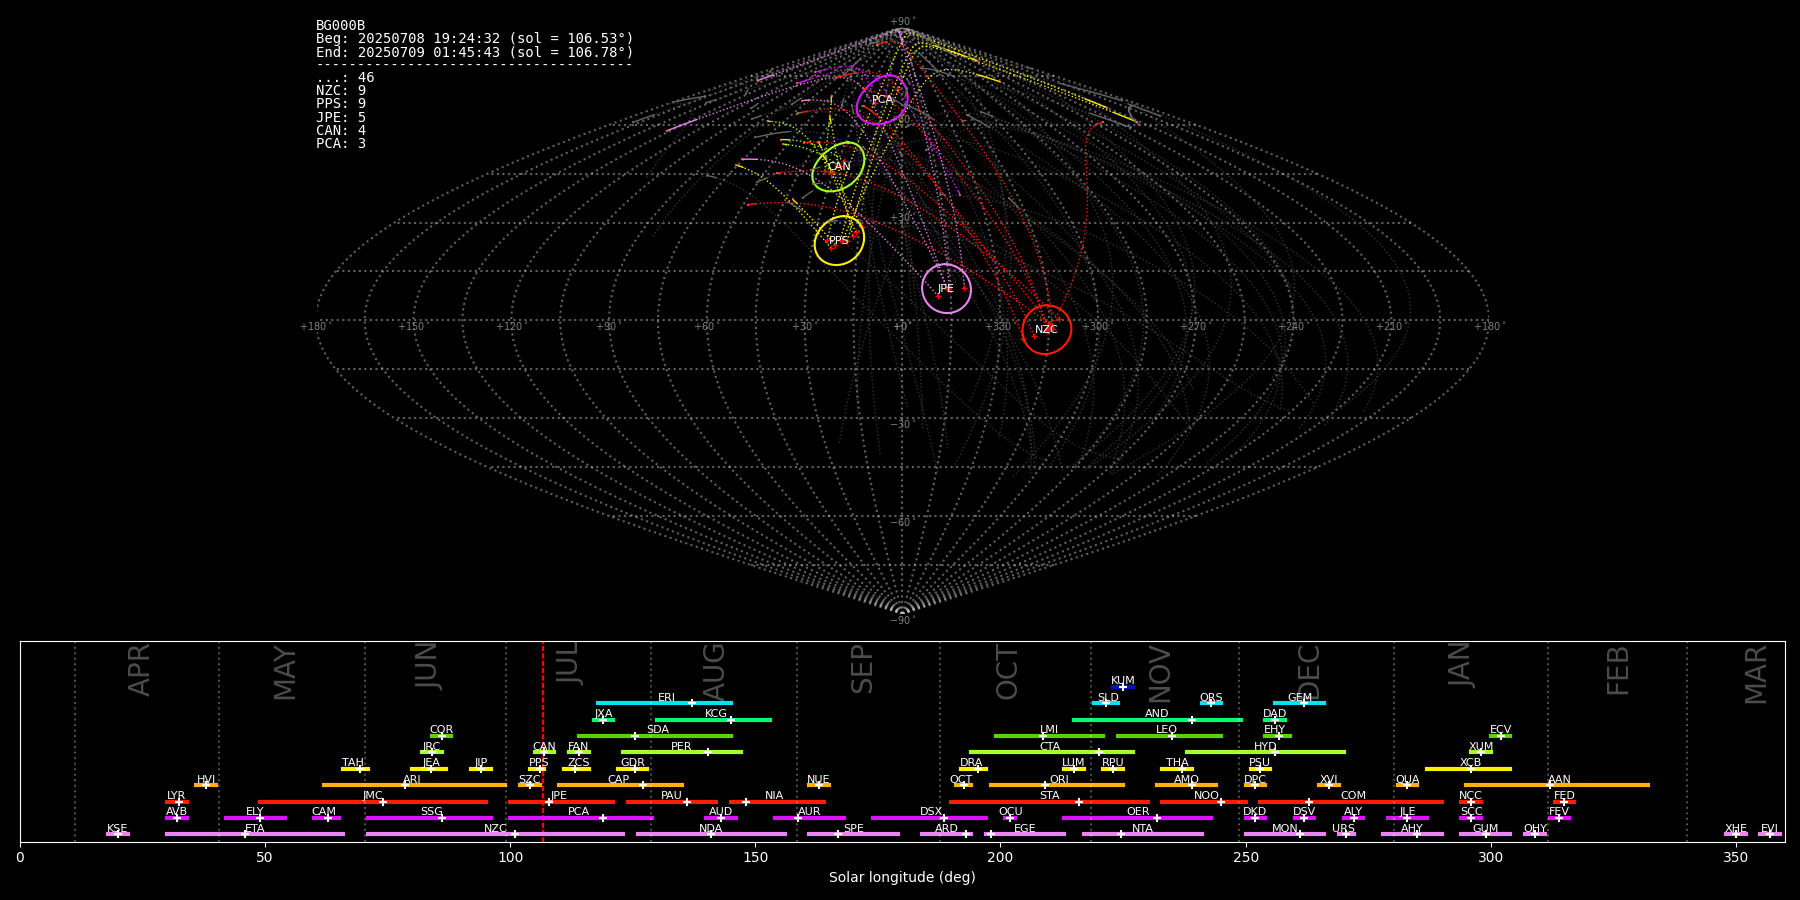Click the 'Solar longitude (deg)' axis label
The height and width of the screenshot is (900, 1800).
coord(902,878)
